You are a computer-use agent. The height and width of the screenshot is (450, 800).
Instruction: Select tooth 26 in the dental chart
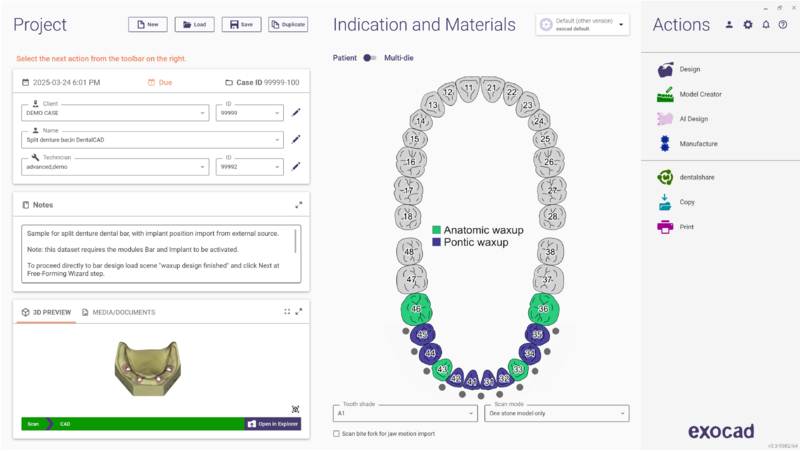coord(548,162)
